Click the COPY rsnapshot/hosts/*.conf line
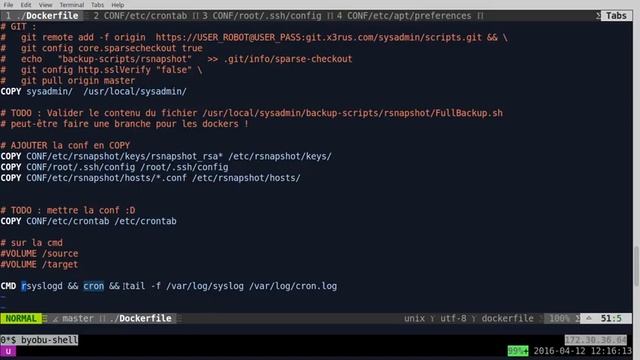 point(151,178)
